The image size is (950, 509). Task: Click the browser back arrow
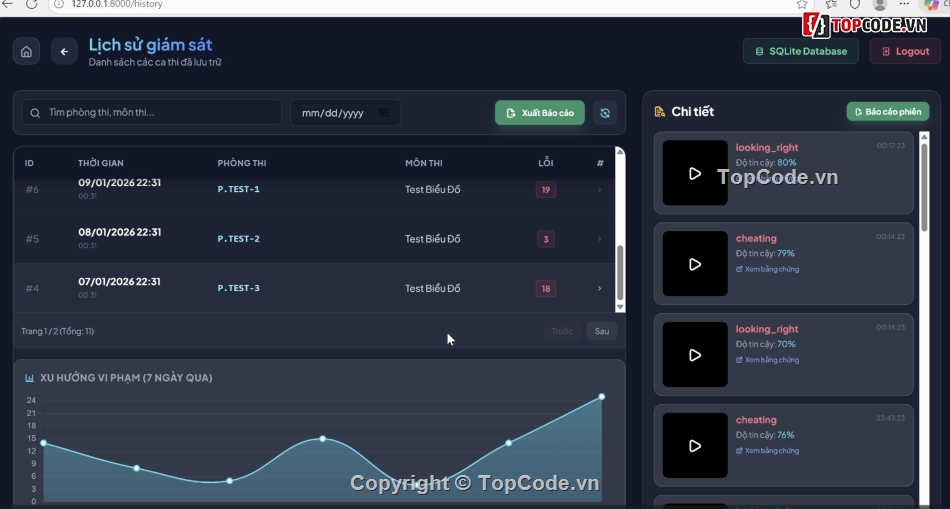[x=7, y=4]
